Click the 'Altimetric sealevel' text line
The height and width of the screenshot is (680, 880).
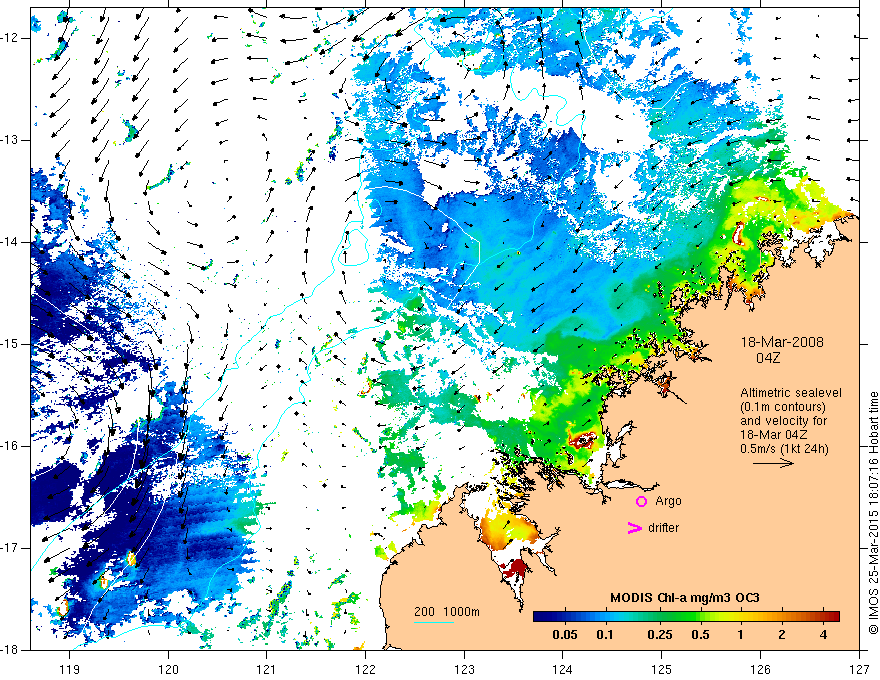[791, 393]
